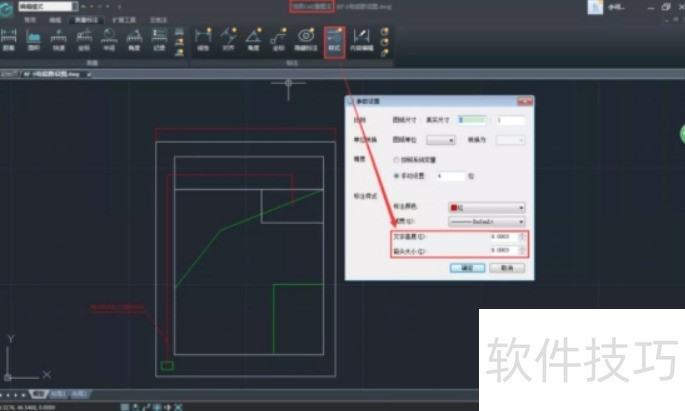Select the aligned dimension annotation tool
This screenshot has width=685, height=411.
click(228, 39)
